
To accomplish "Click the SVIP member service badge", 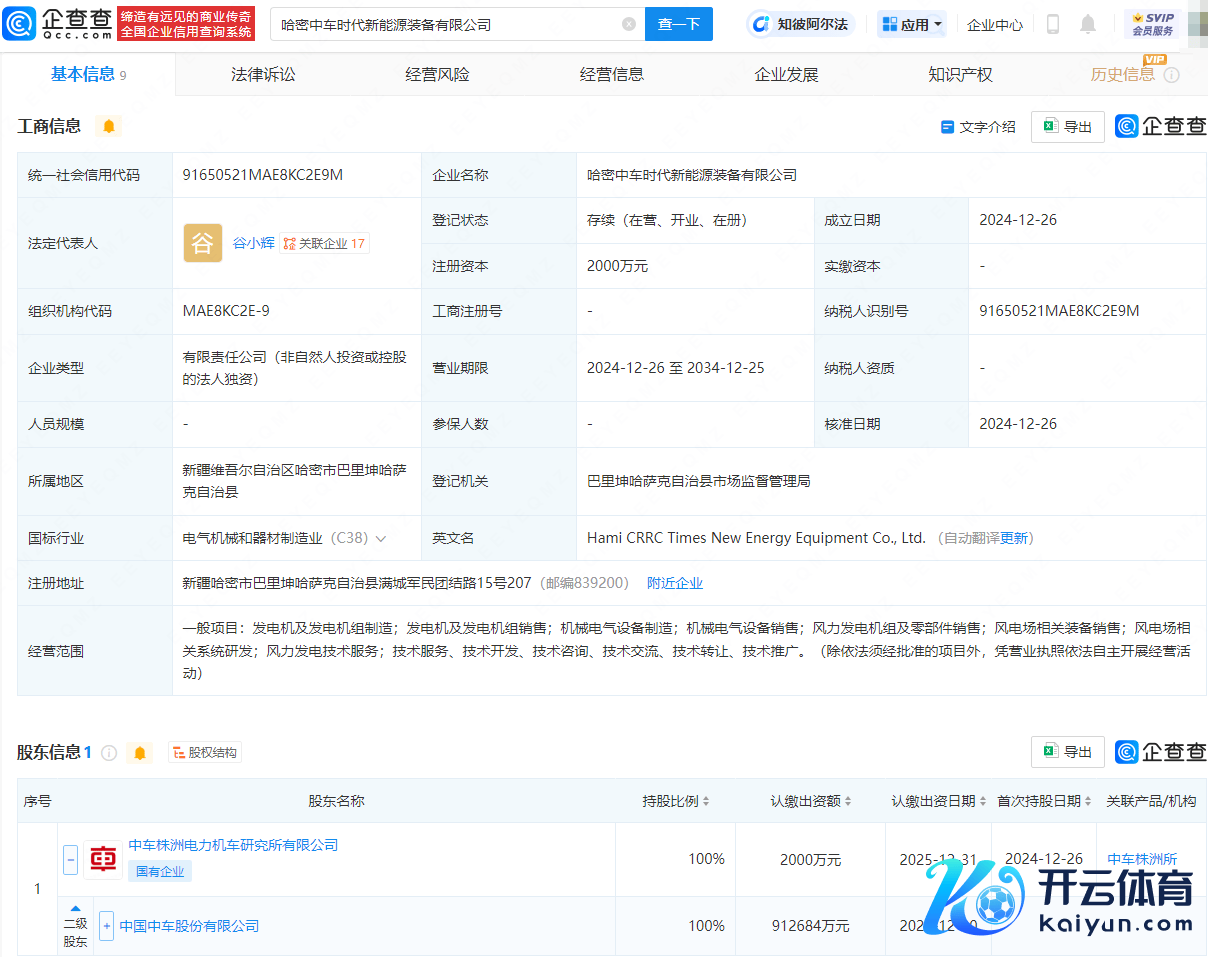I will pyautogui.click(x=1152, y=24).
